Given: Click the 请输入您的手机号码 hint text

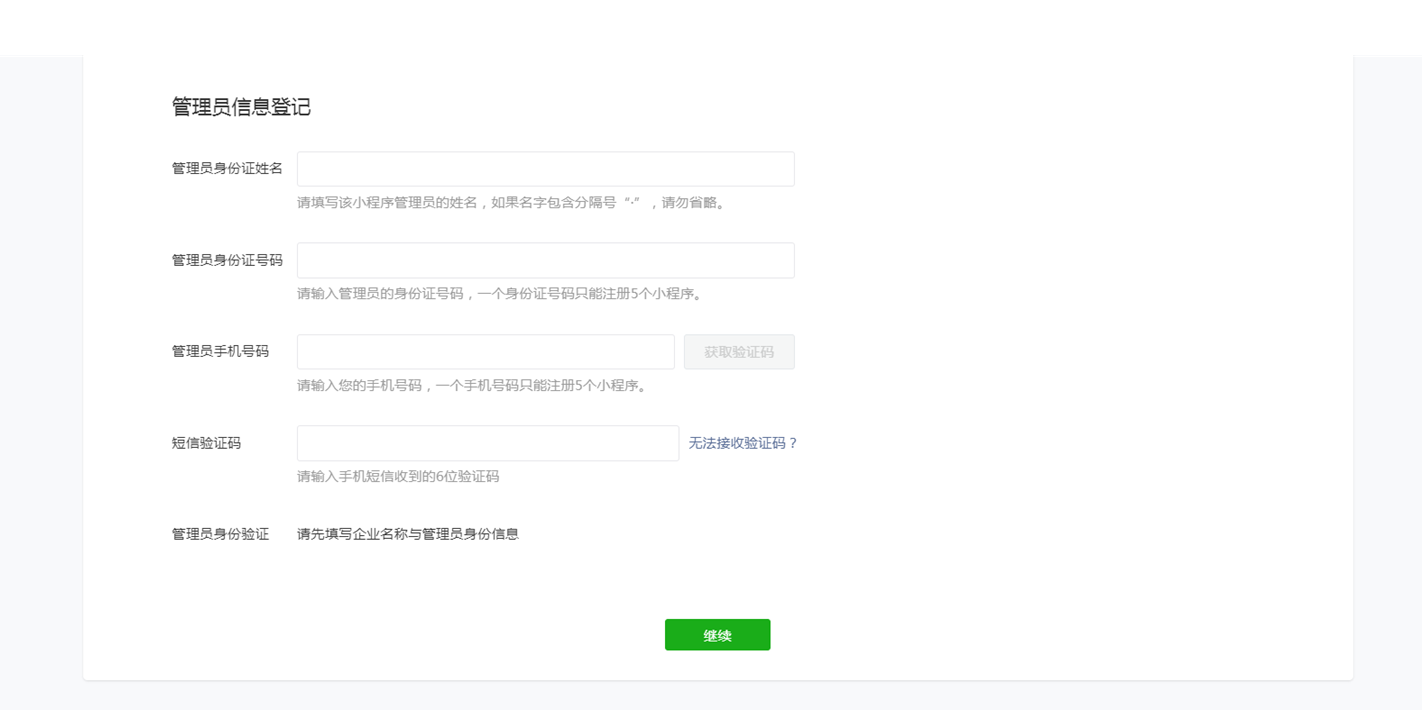Looking at the screenshot, I should (472, 385).
